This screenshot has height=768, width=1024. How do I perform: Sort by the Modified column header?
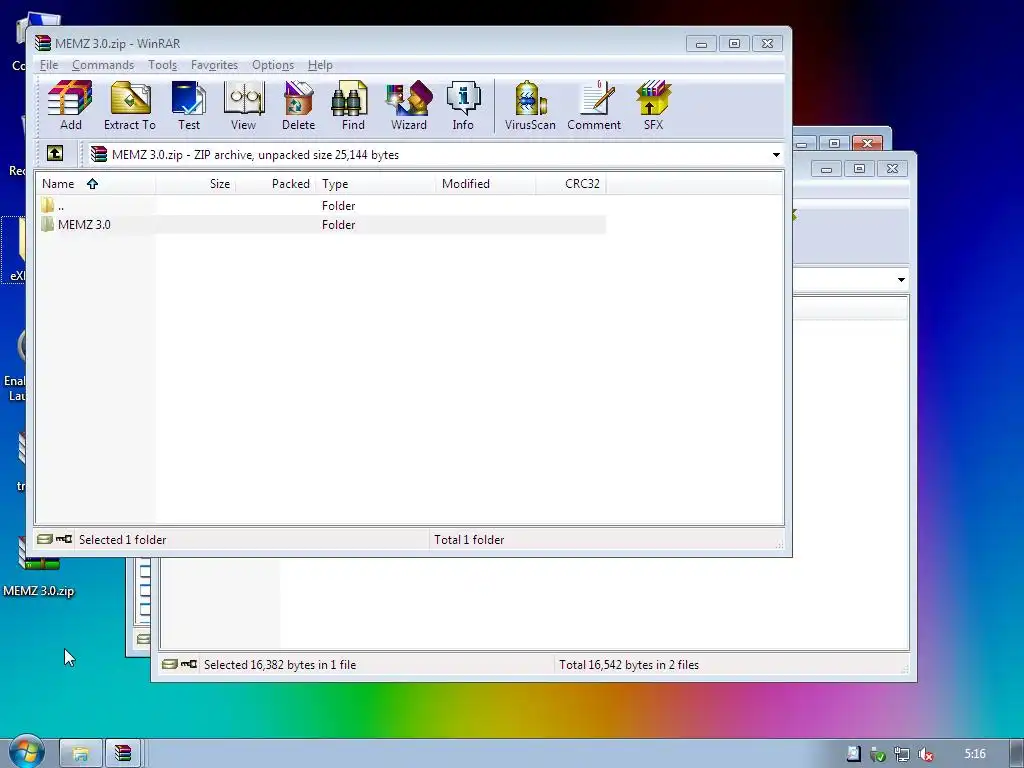486,184
